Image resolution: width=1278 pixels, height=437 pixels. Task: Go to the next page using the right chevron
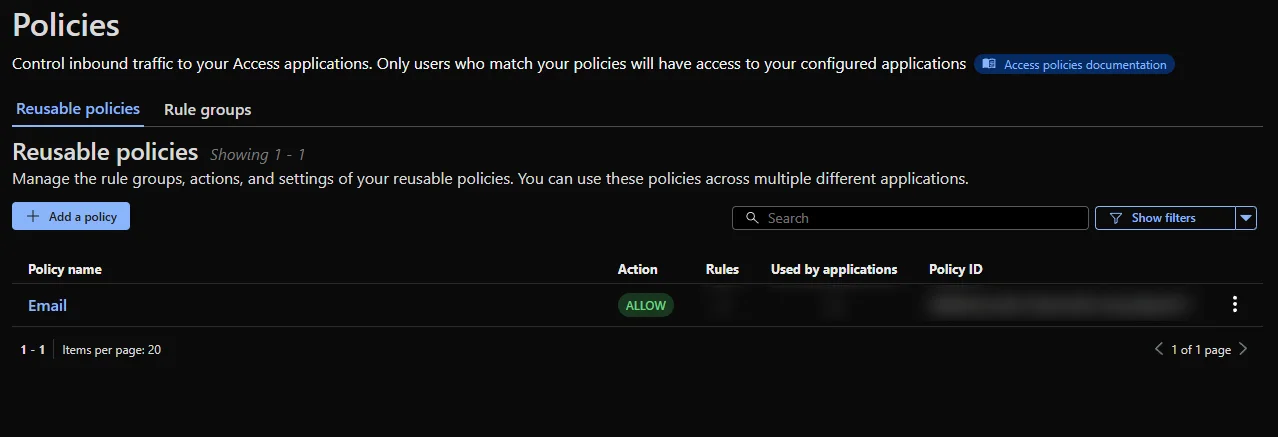click(1243, 349)
